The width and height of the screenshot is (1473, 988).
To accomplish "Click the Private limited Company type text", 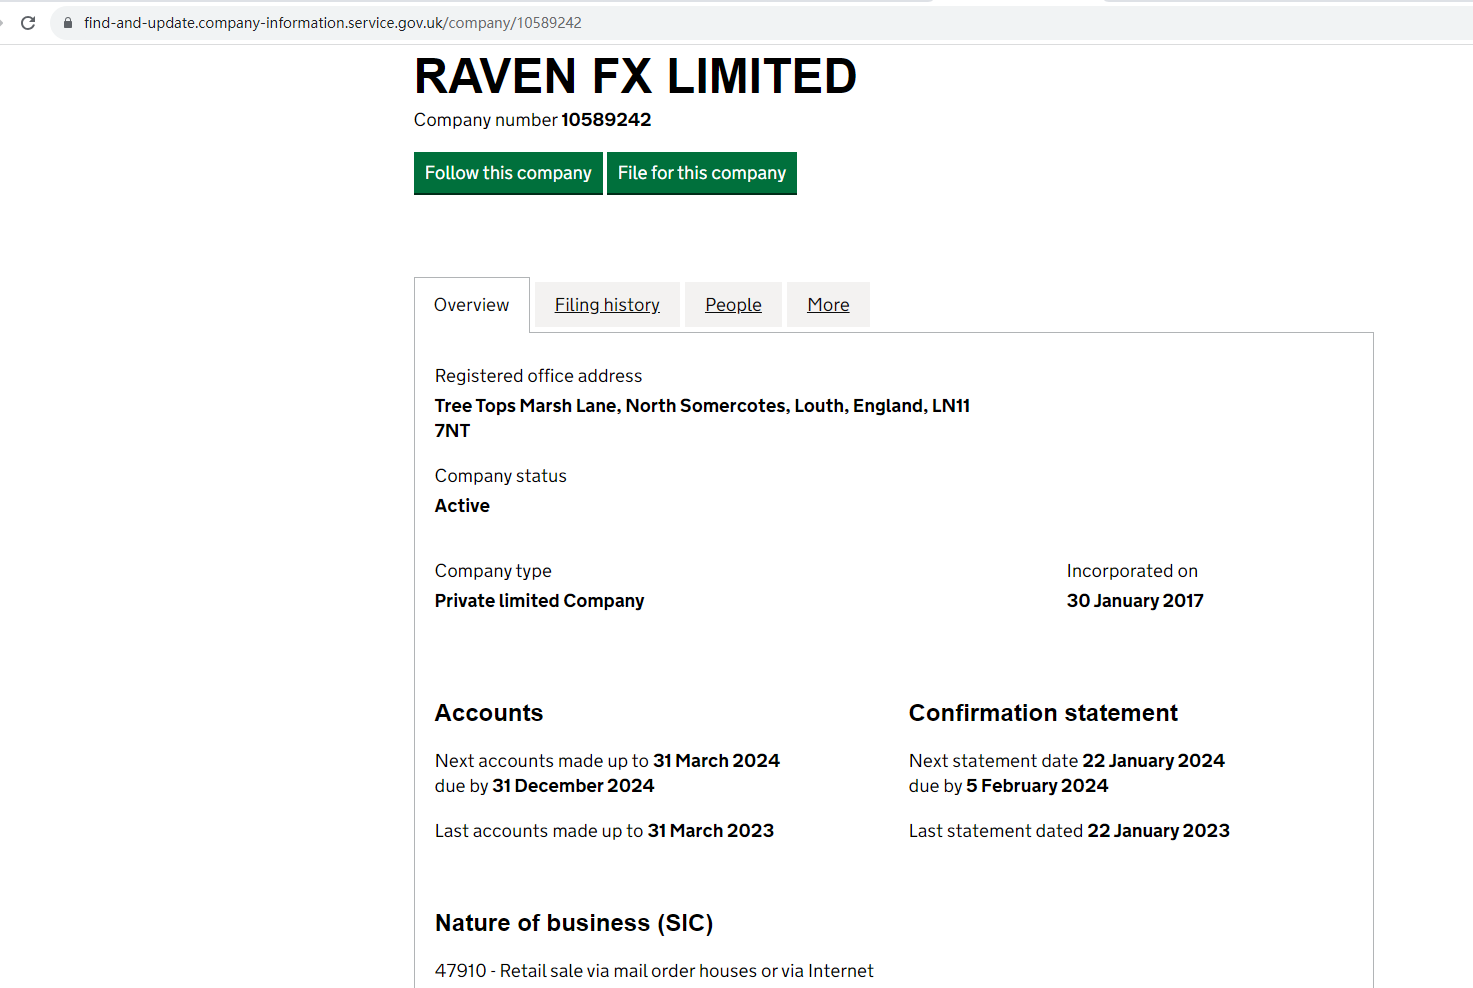I will (539, 601).
